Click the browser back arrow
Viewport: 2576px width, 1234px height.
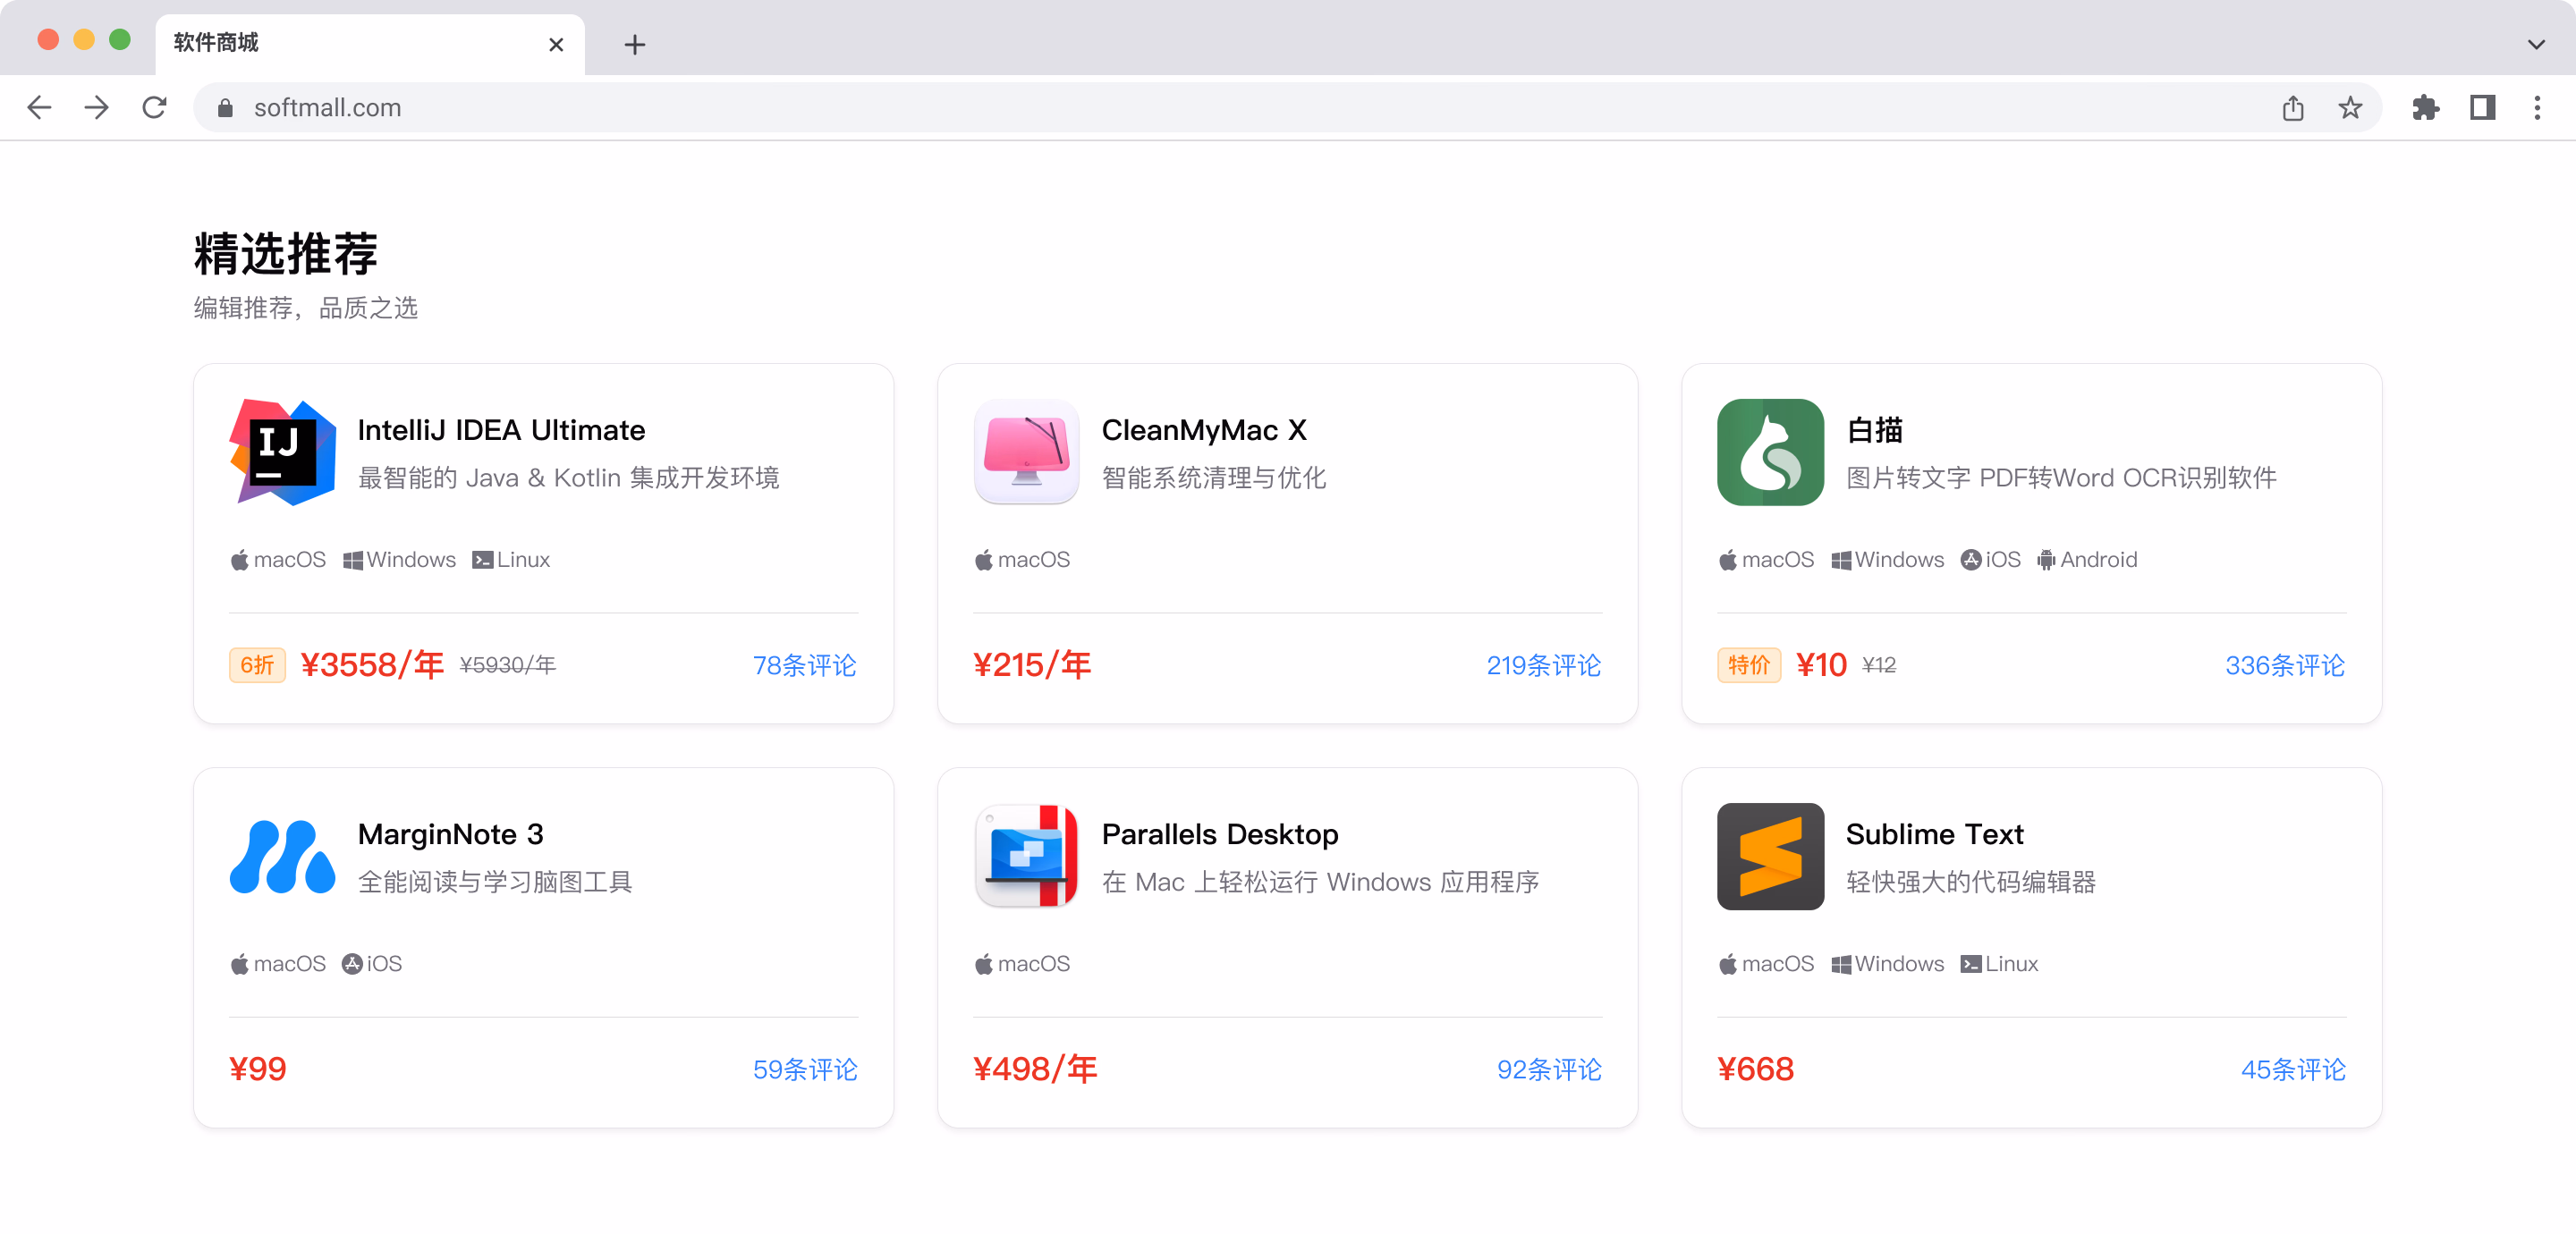click(39, 107)
